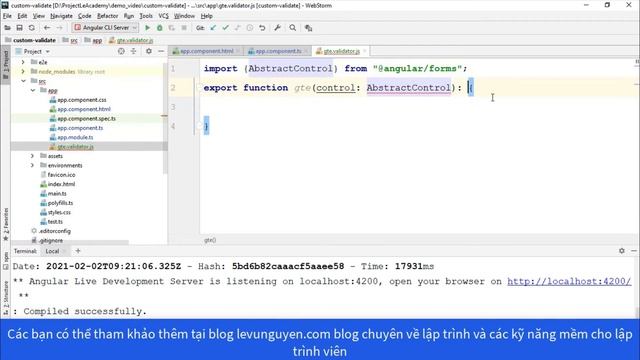Start debugging with the green bug icon
The image size is (640, 360).
[160, 28]
